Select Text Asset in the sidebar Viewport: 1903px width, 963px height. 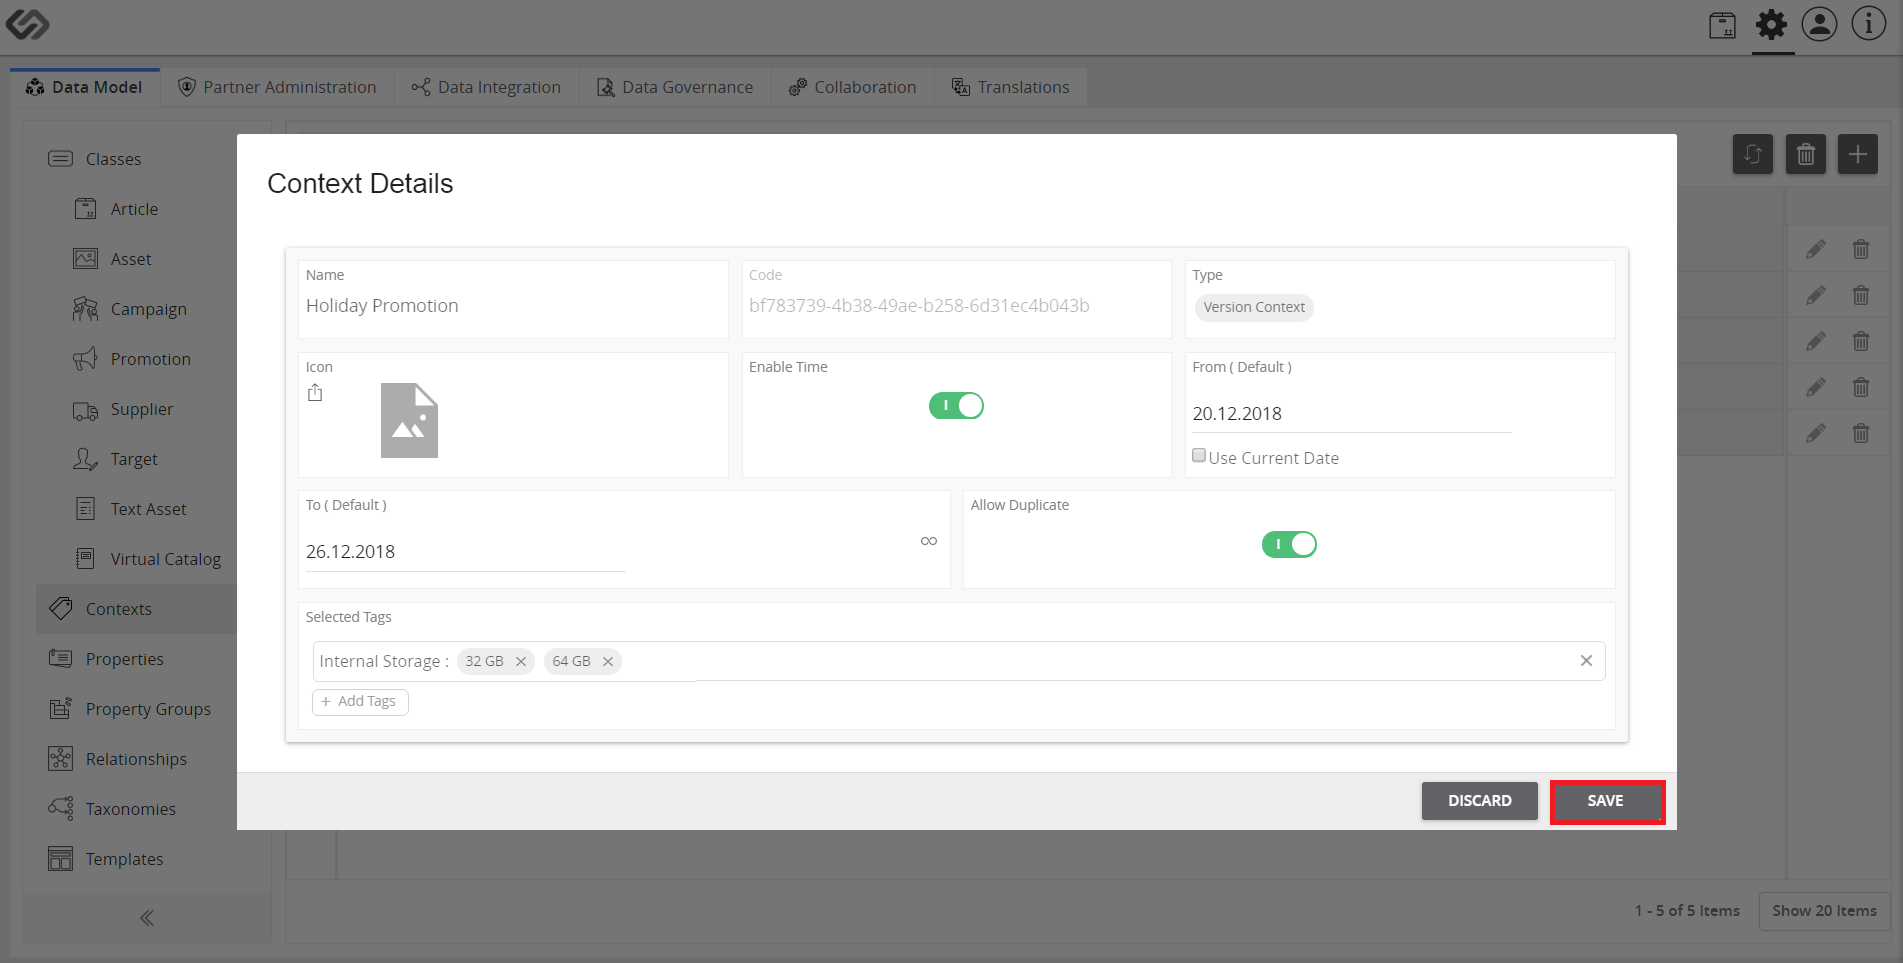[x=136, y=509]
